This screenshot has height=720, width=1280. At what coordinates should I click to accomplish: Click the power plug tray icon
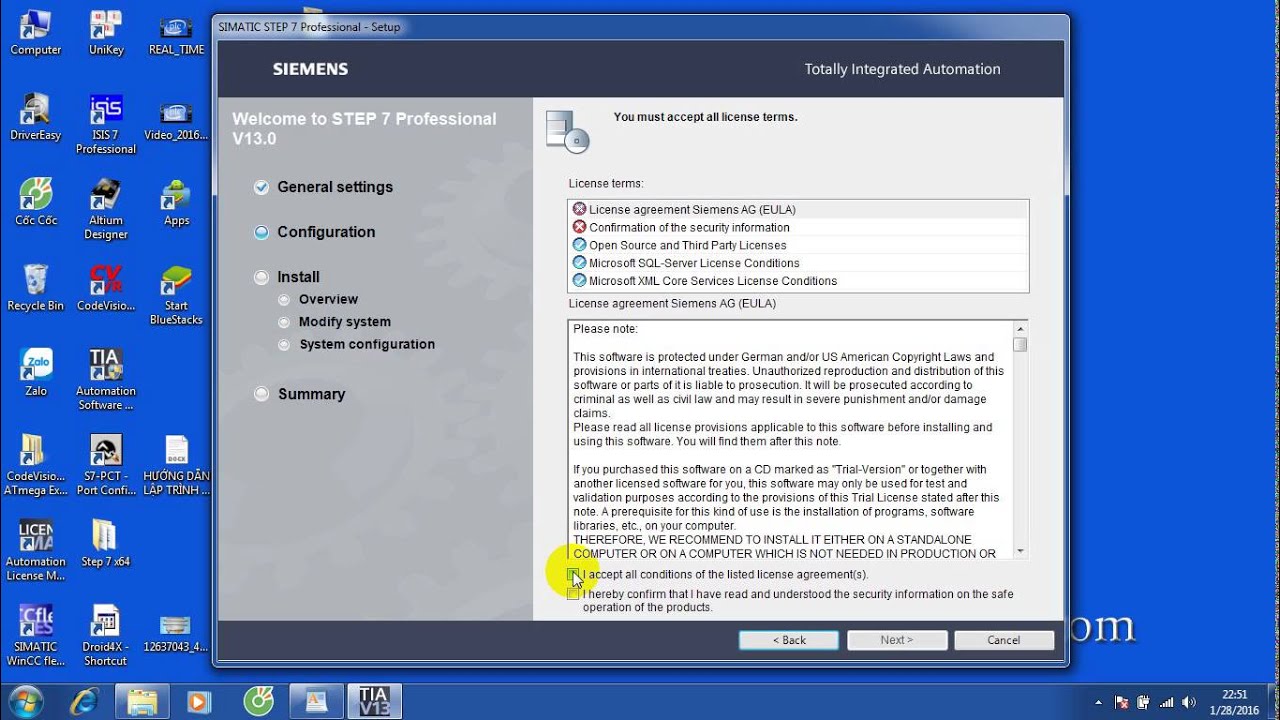(x=1144, y=702)
